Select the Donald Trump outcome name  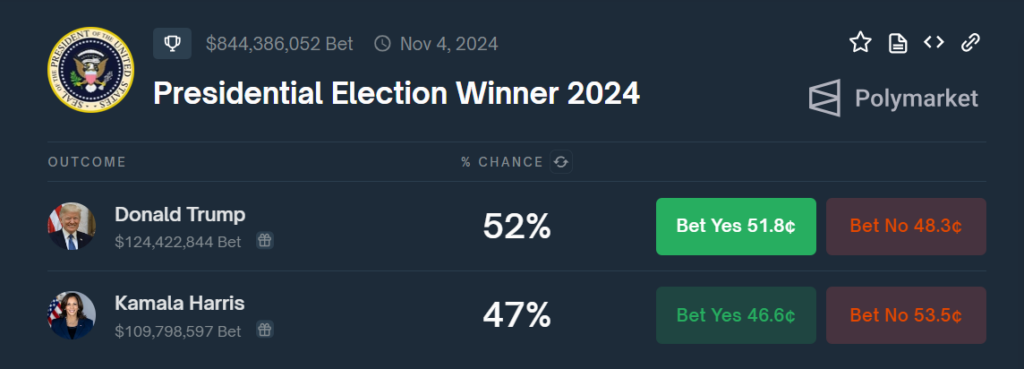pyautogui.click(x=180, y=214)
